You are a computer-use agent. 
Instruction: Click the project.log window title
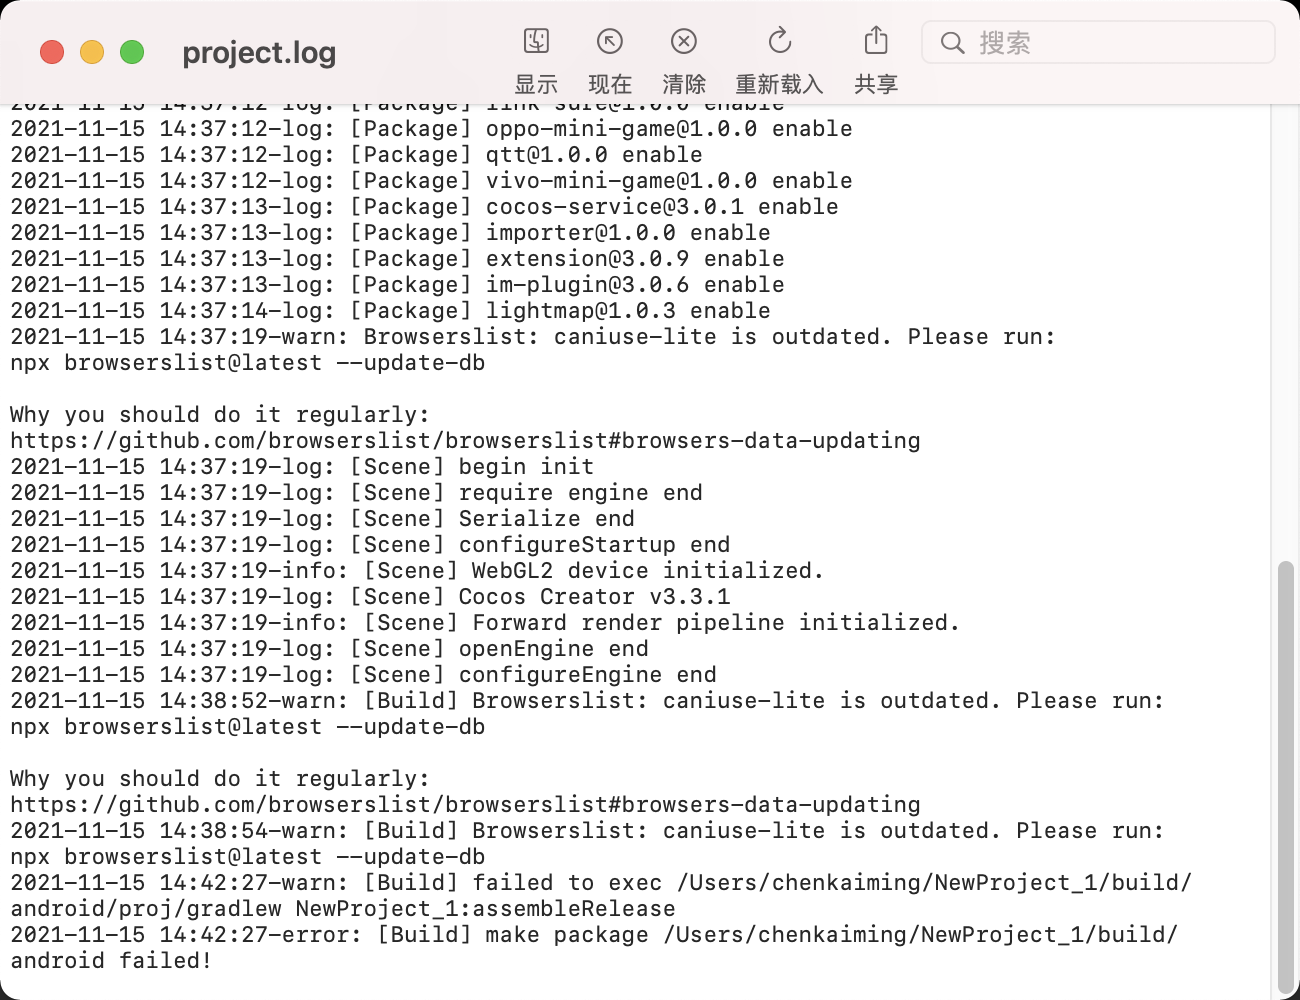pyautogui.click(x=259, y=53)
